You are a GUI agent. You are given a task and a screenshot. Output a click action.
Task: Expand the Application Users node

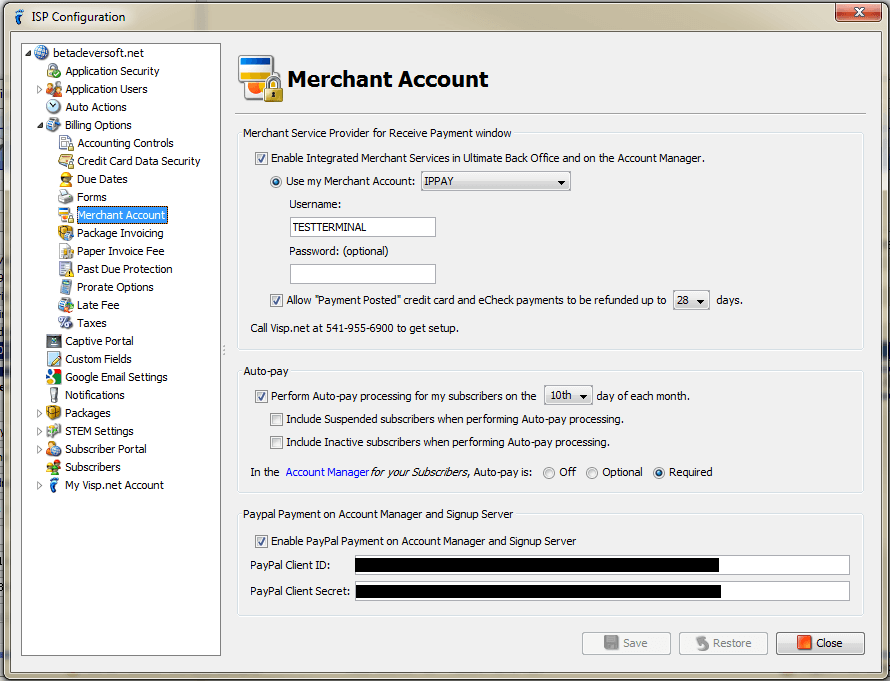(x=39, y=89)
